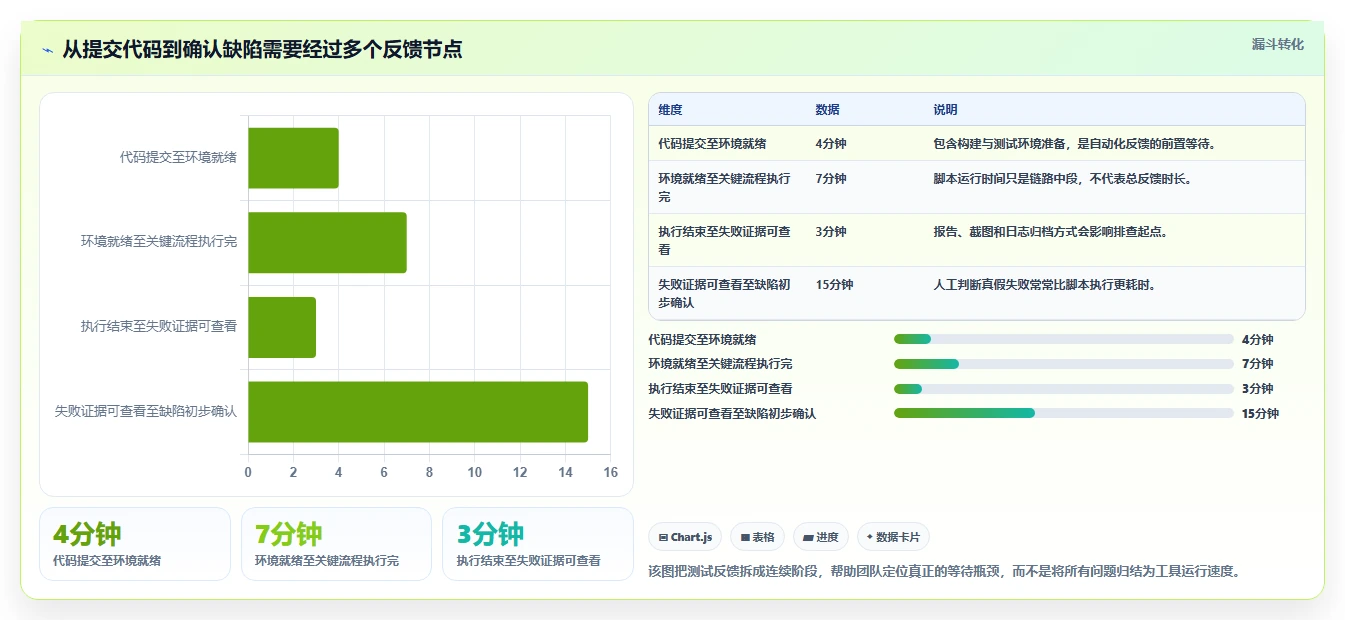Click the description 包含构建与测试环境准备
The height and width of the screenshot is (620, 1345).
tap(1075, 144)
